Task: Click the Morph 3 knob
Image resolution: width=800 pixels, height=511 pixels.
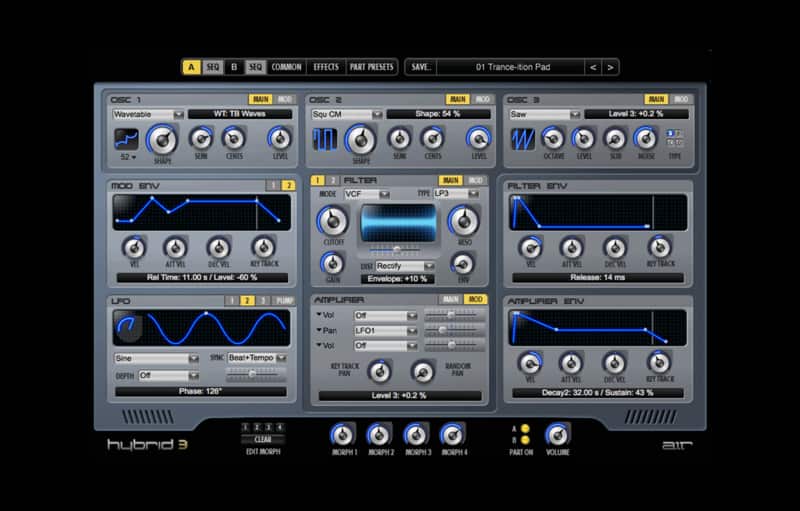Action: pyautogui.click(x=416, y=435)
